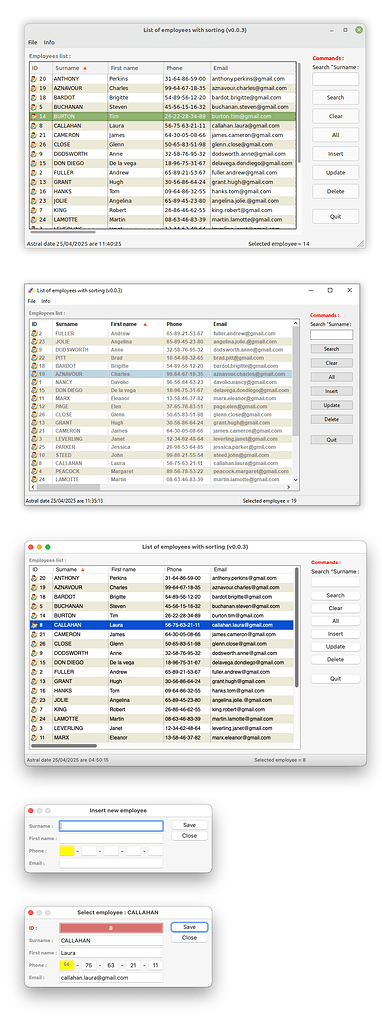Click Quit button in top Linux window
Screen dimensions: 382x1024
pos(335,216)
